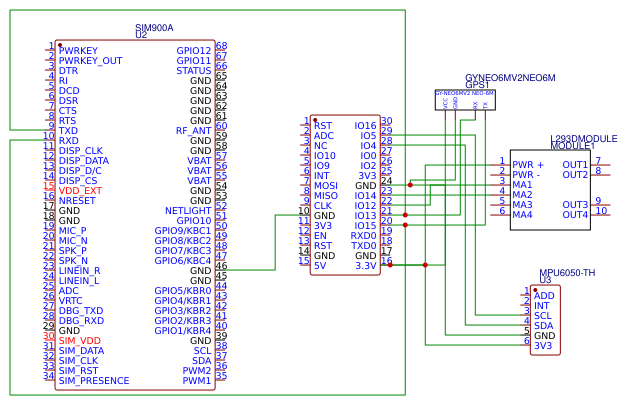Click the U2 designator under SIM900A title
Image resolution: width=628 pixels, height=405 pixels.
click(141, 35)
